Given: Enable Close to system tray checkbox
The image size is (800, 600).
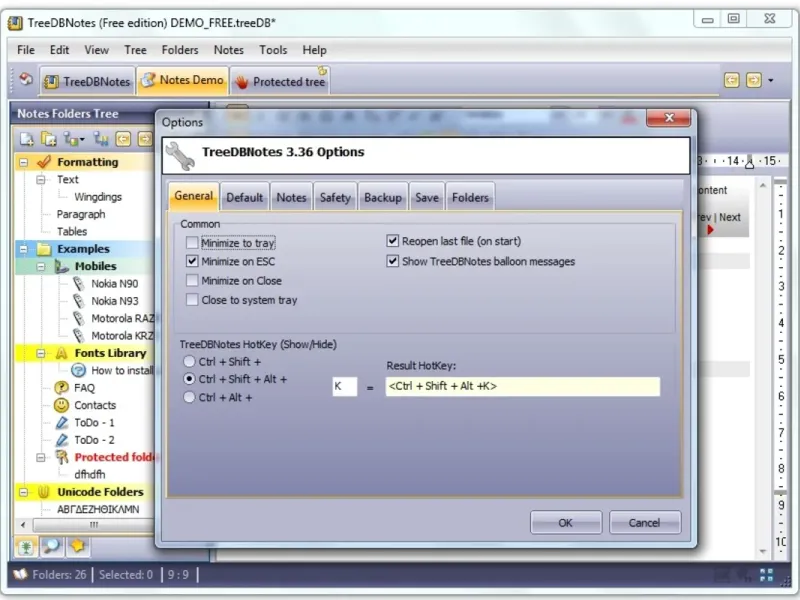Looking at the screenshot, I should [192, 300].
